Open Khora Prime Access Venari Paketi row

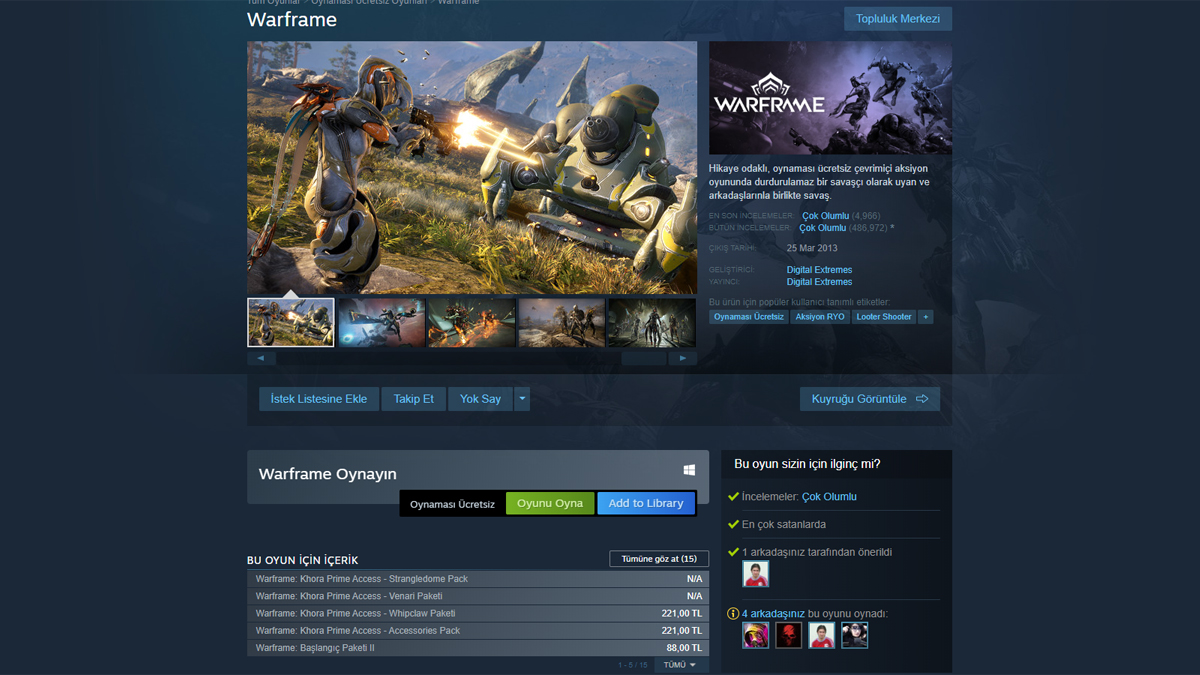(x=478, y=596)
